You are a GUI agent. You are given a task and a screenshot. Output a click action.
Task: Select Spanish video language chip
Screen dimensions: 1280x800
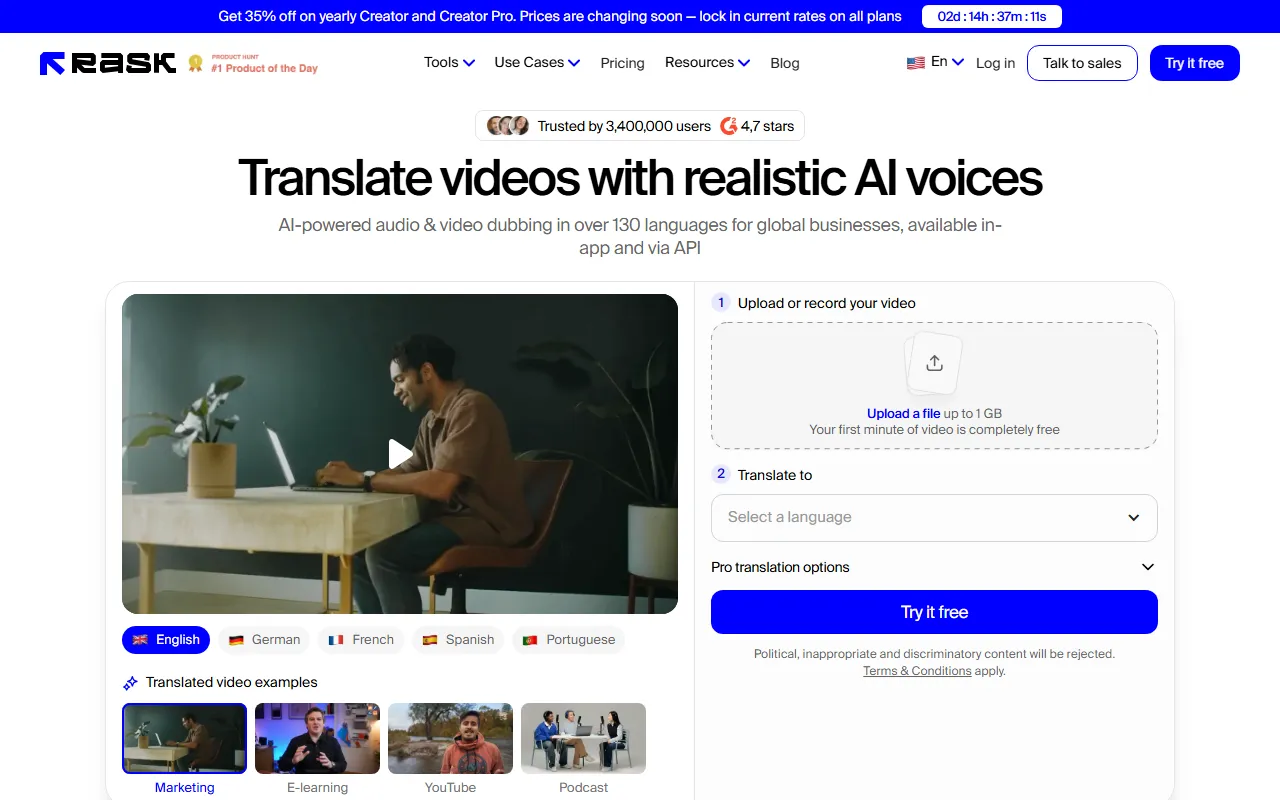(x=458, y=640)
